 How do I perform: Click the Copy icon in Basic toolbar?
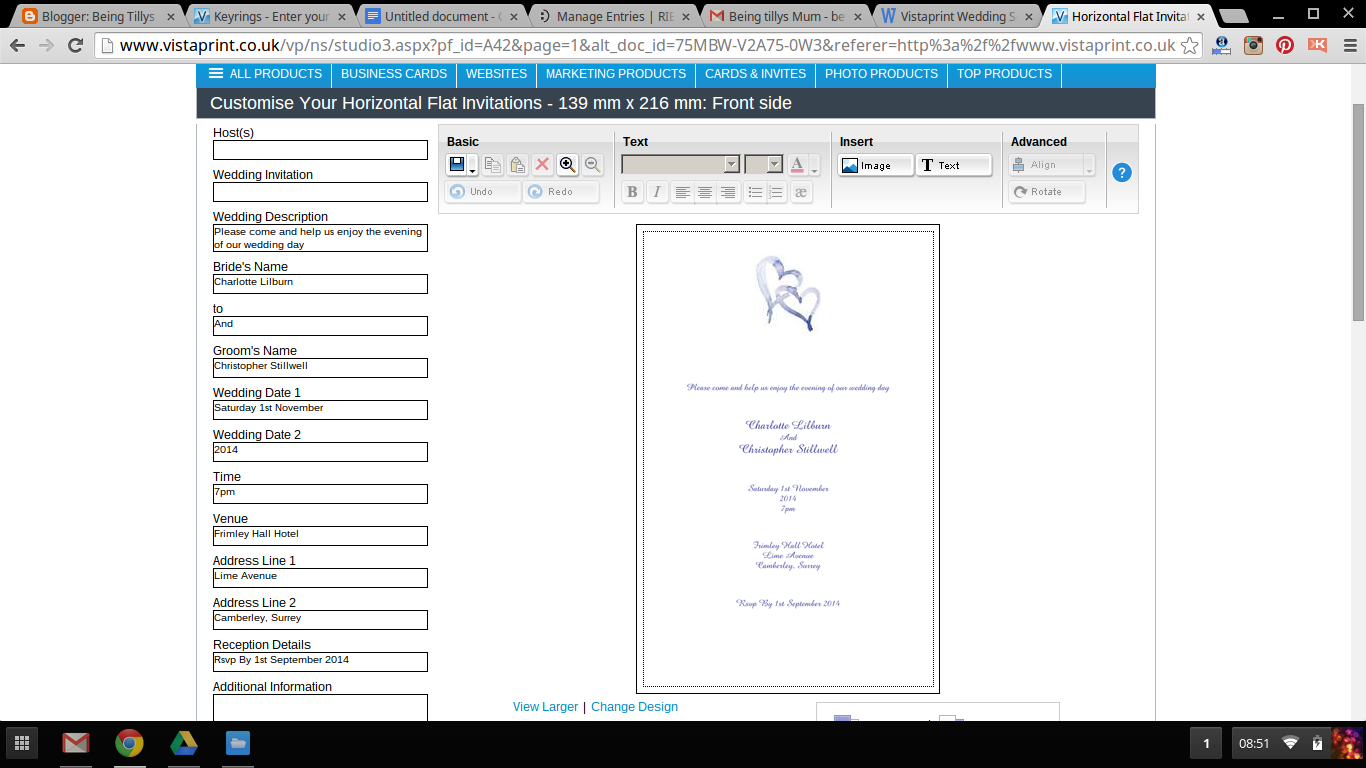tap(492, 165)
